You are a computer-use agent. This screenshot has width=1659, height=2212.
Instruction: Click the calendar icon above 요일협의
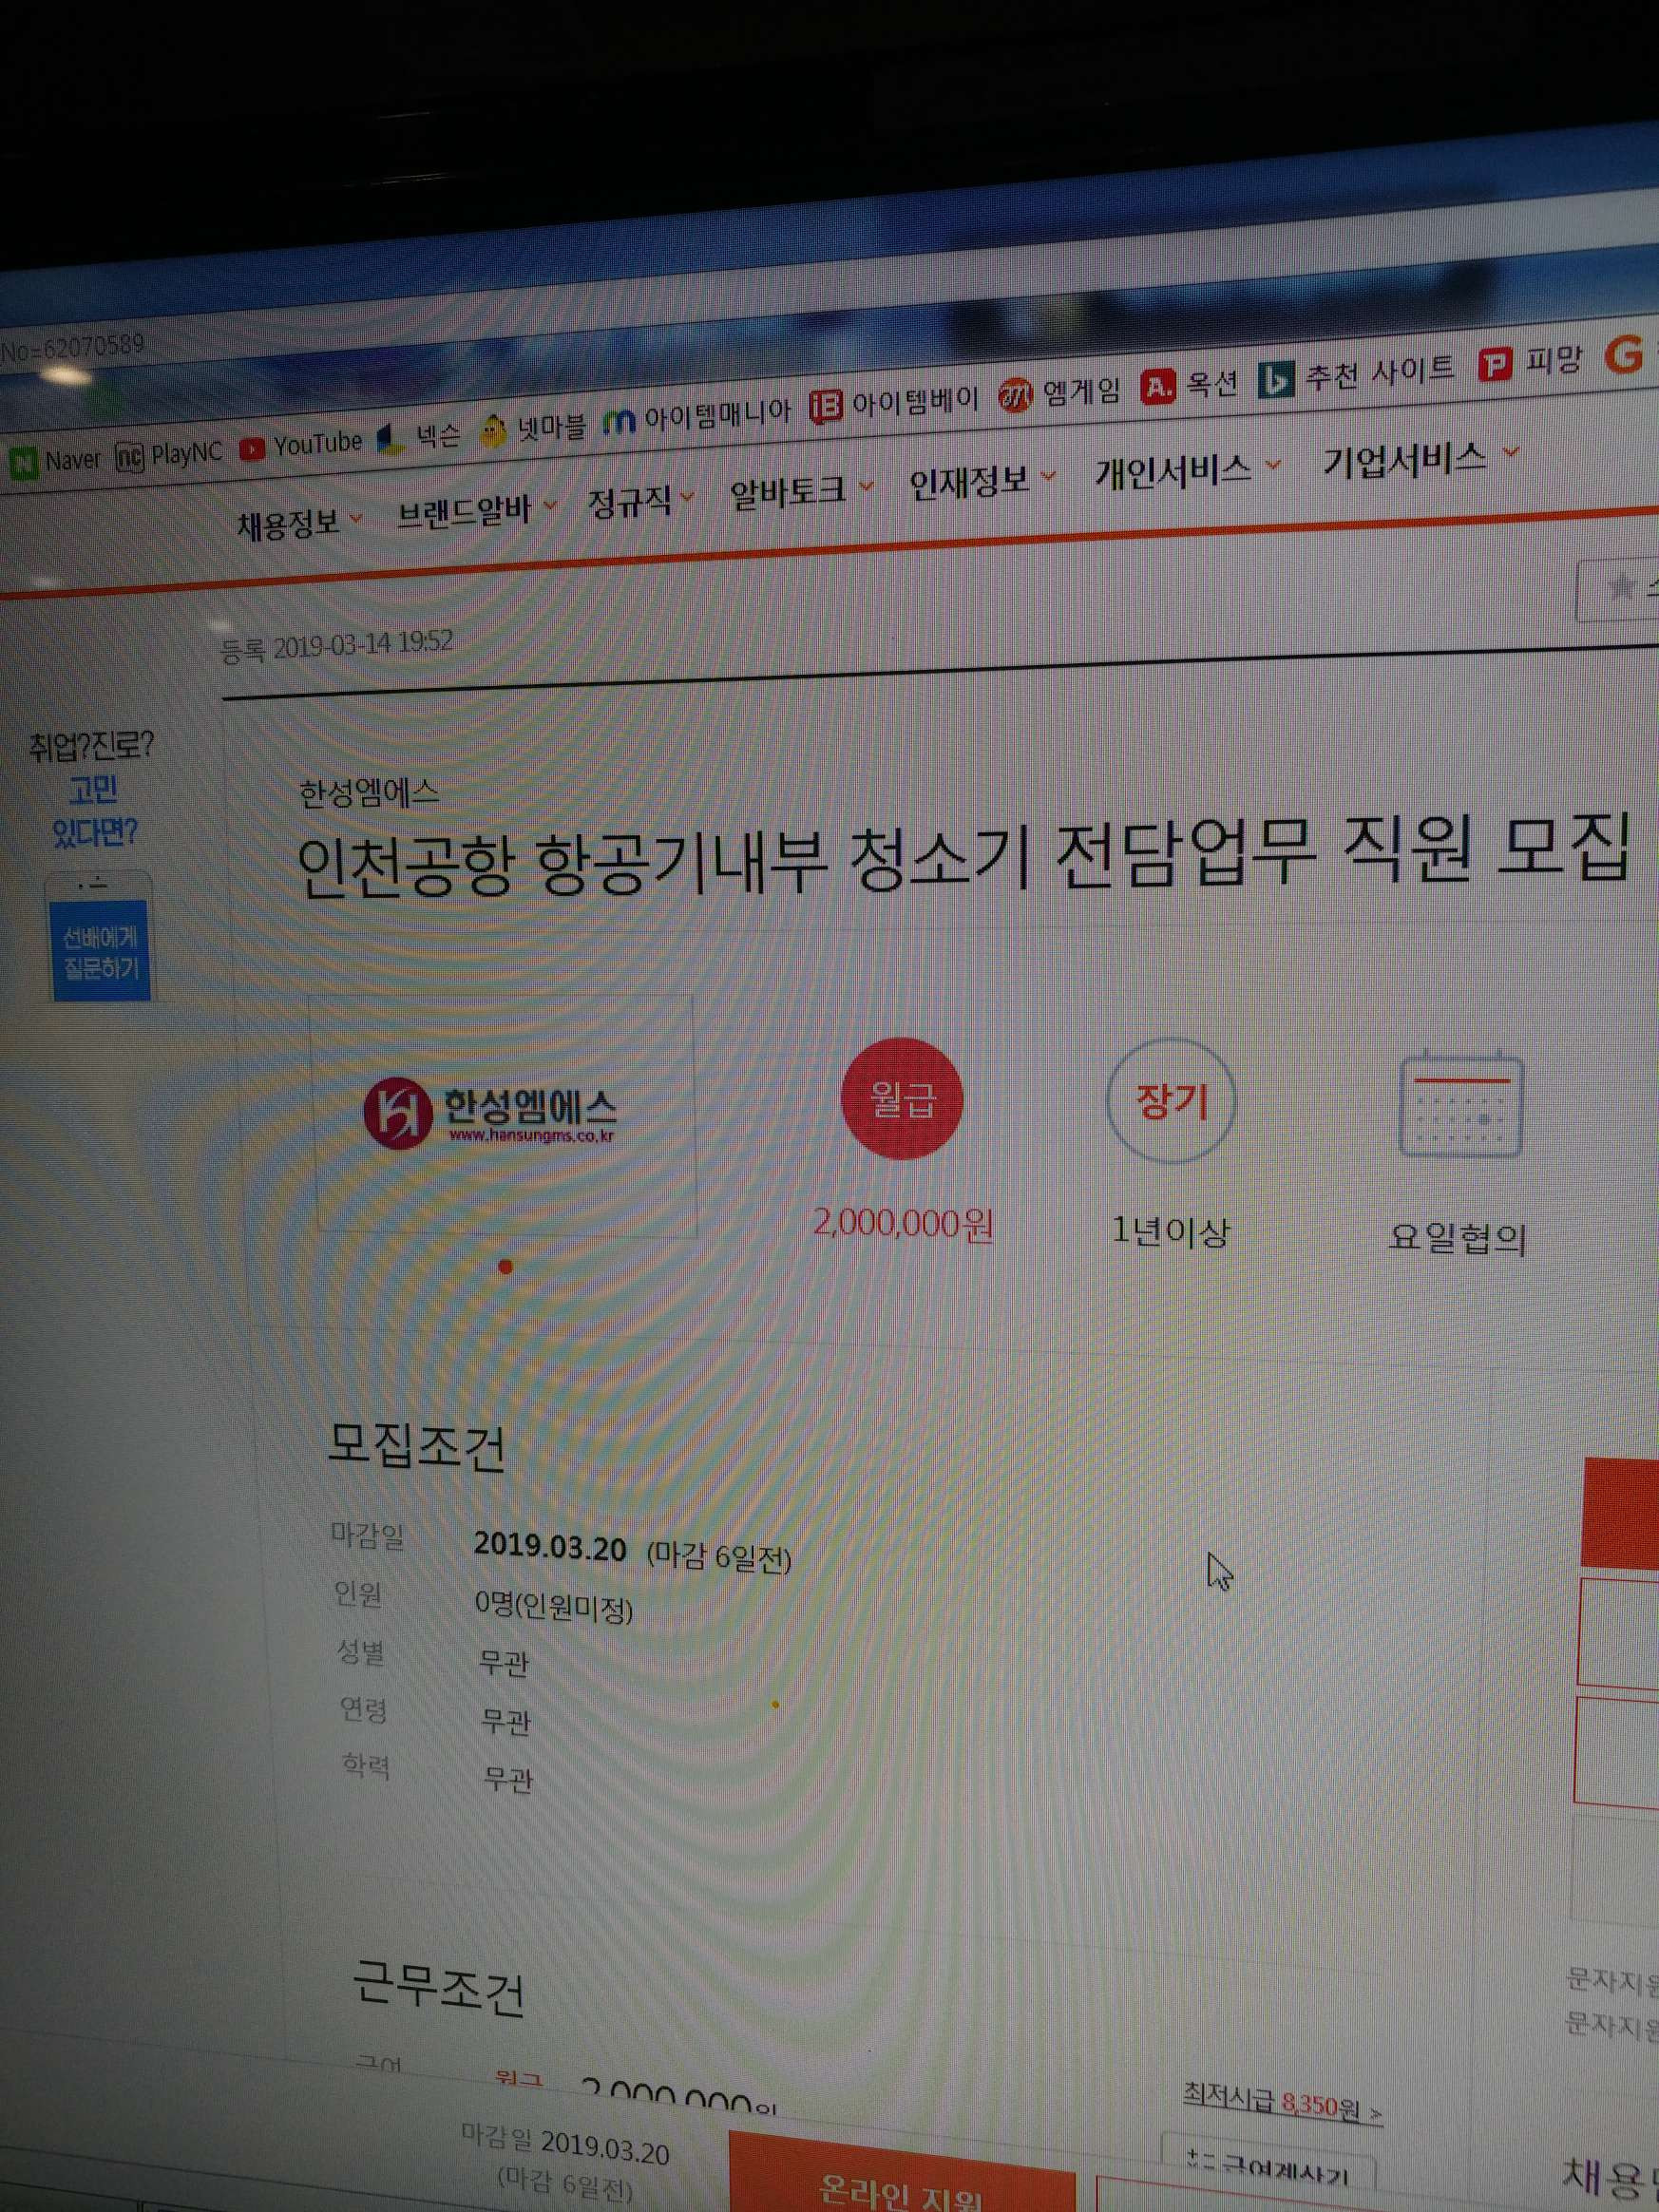point(1460,1104)
